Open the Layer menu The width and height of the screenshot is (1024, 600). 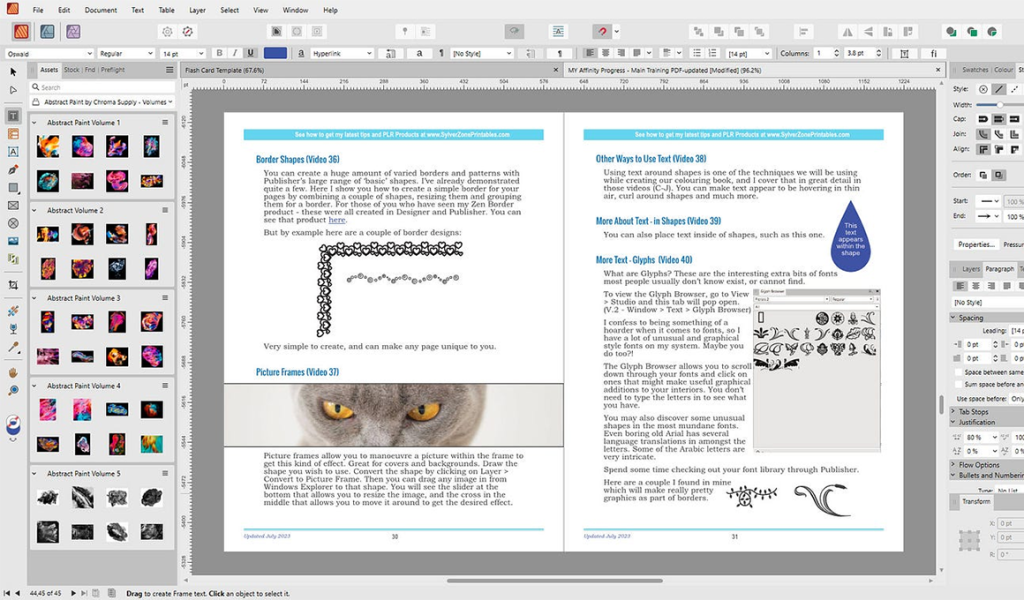(x=197, y=10)
